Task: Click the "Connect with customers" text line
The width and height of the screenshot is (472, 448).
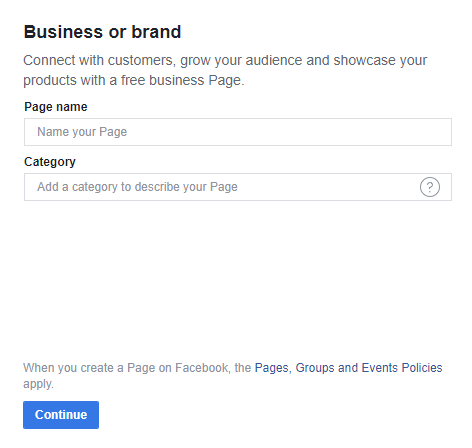Action: 225,61
